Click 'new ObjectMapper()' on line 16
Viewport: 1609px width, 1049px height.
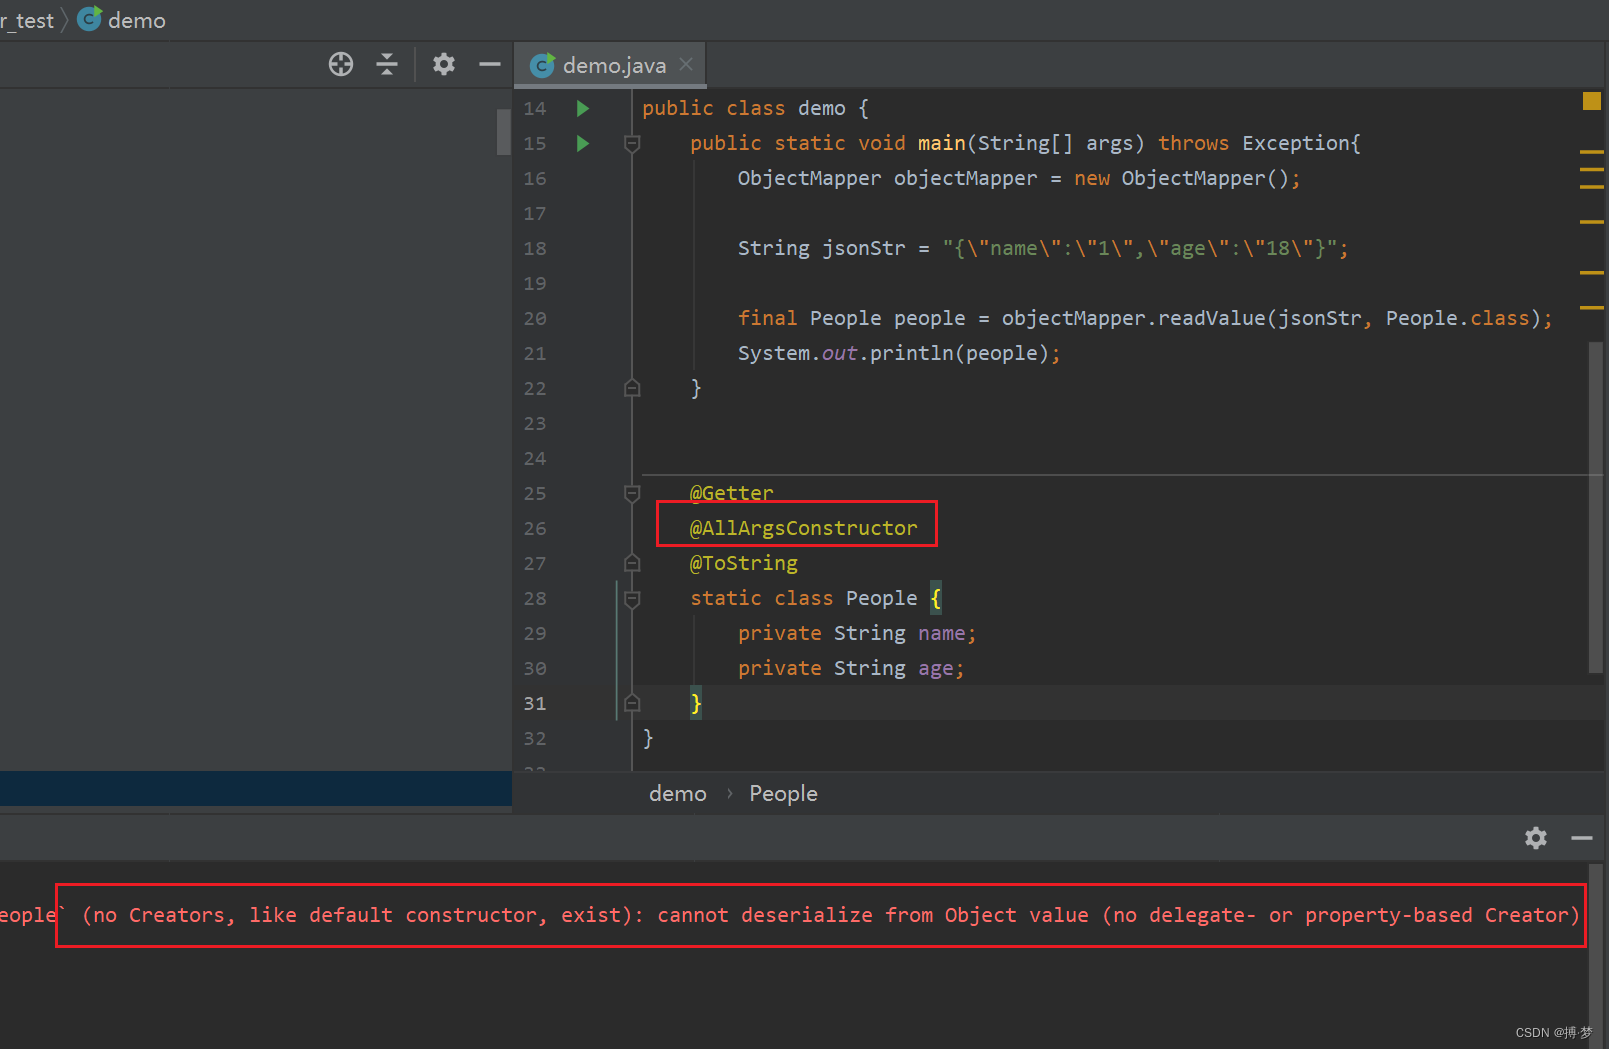point(1180,178)
